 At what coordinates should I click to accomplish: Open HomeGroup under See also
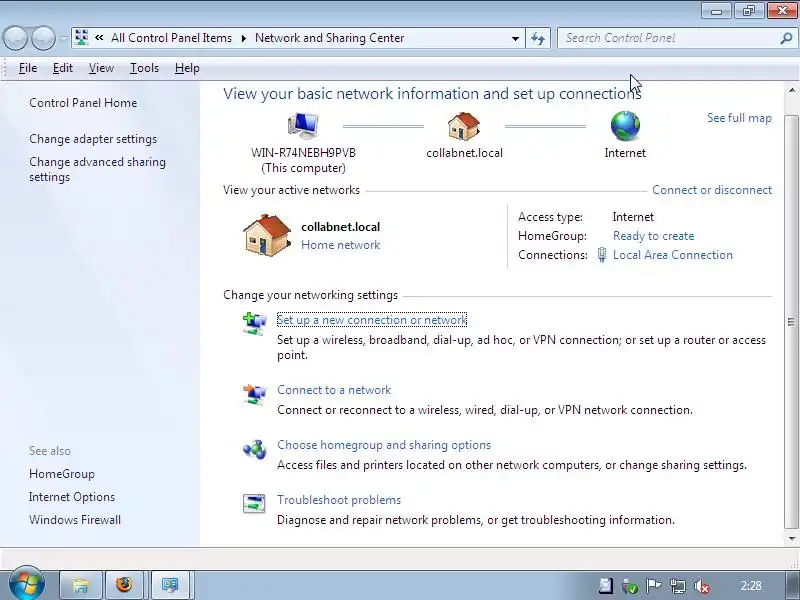tap(62, 474)
